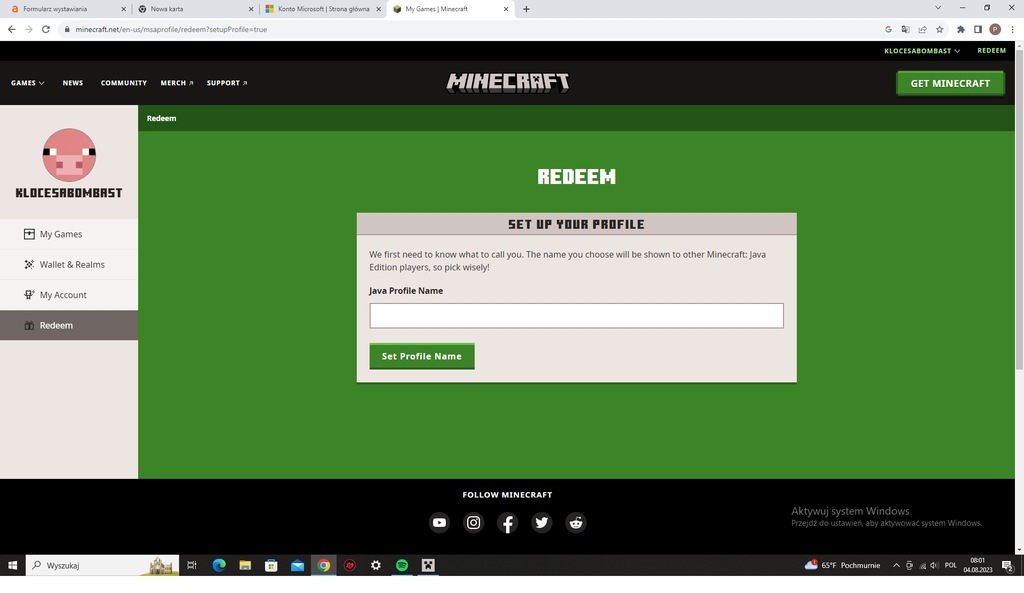The height and width of the screenshot is (593, 1024).
Task: Click the pig avatar profile picture
Action: pyautogui.click(x=69, y=155)
